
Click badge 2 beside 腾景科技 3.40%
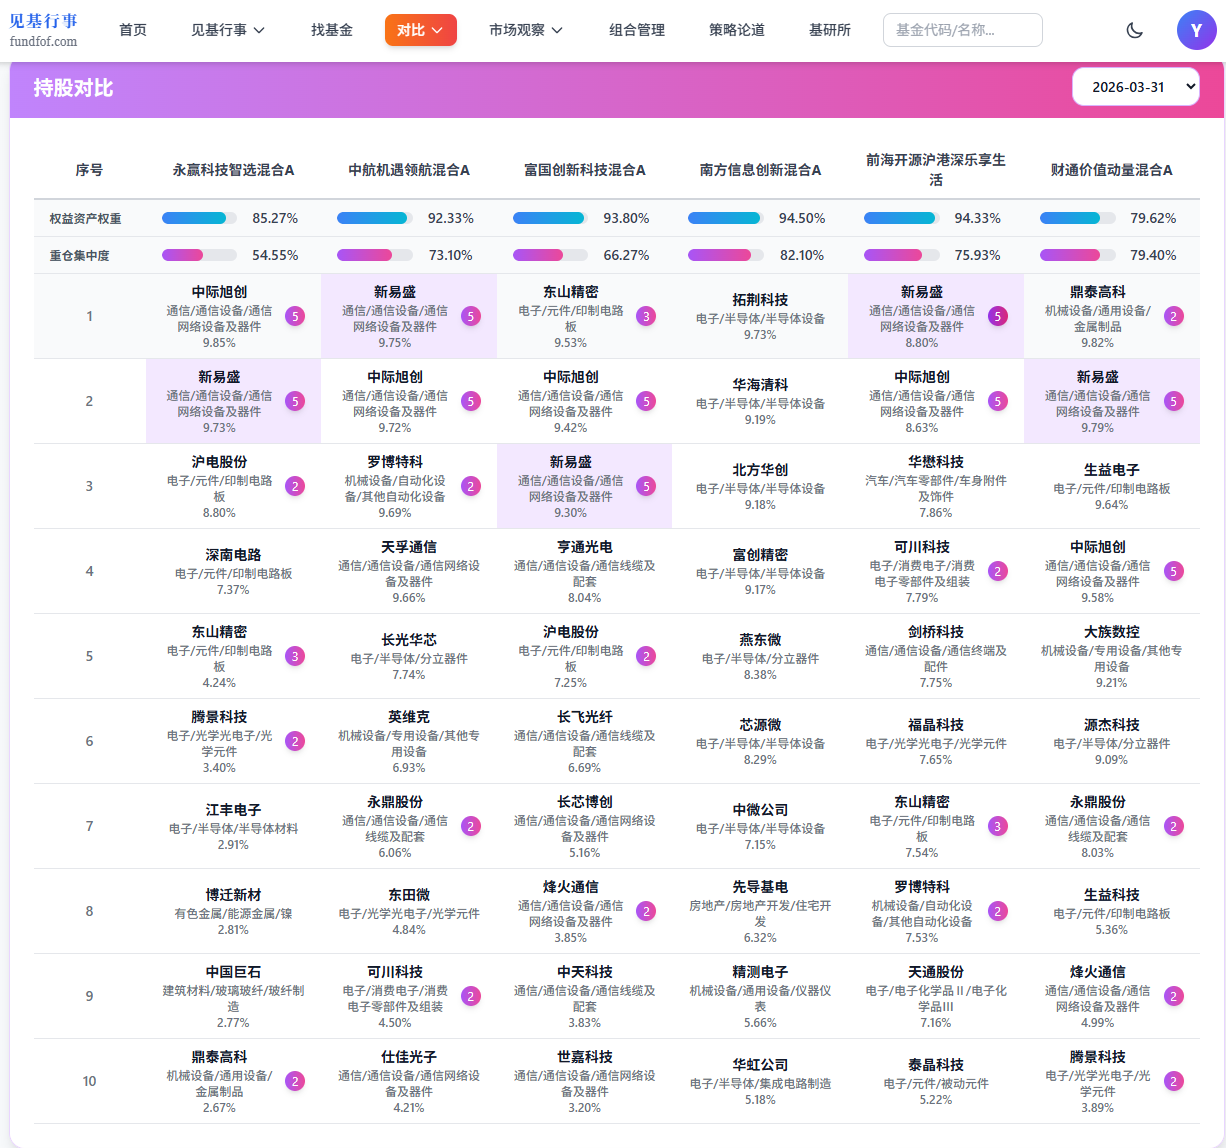295,741
